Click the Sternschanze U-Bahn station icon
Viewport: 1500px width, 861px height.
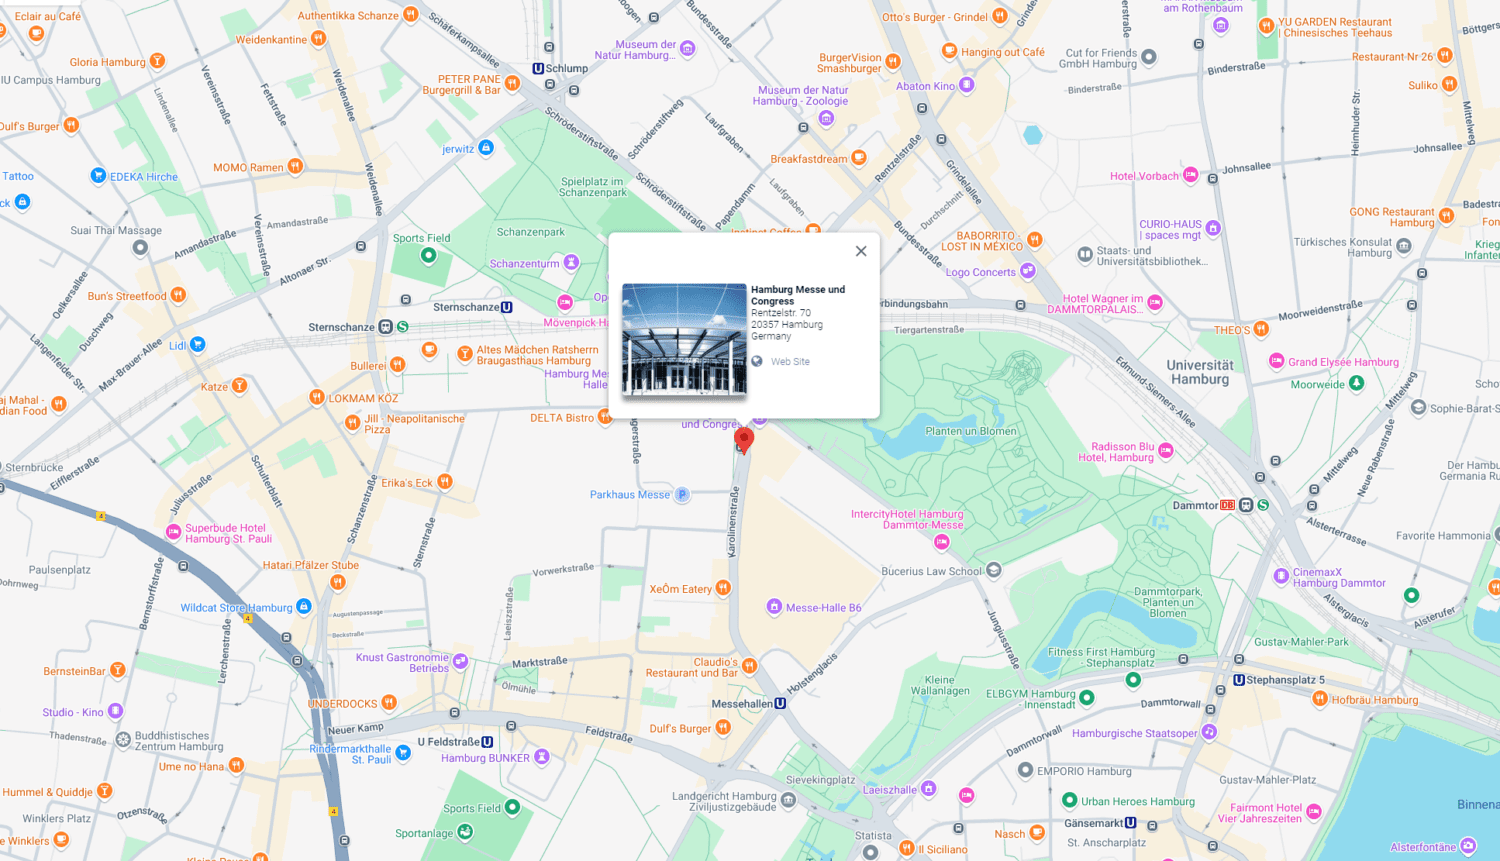(x=507, y=307)
